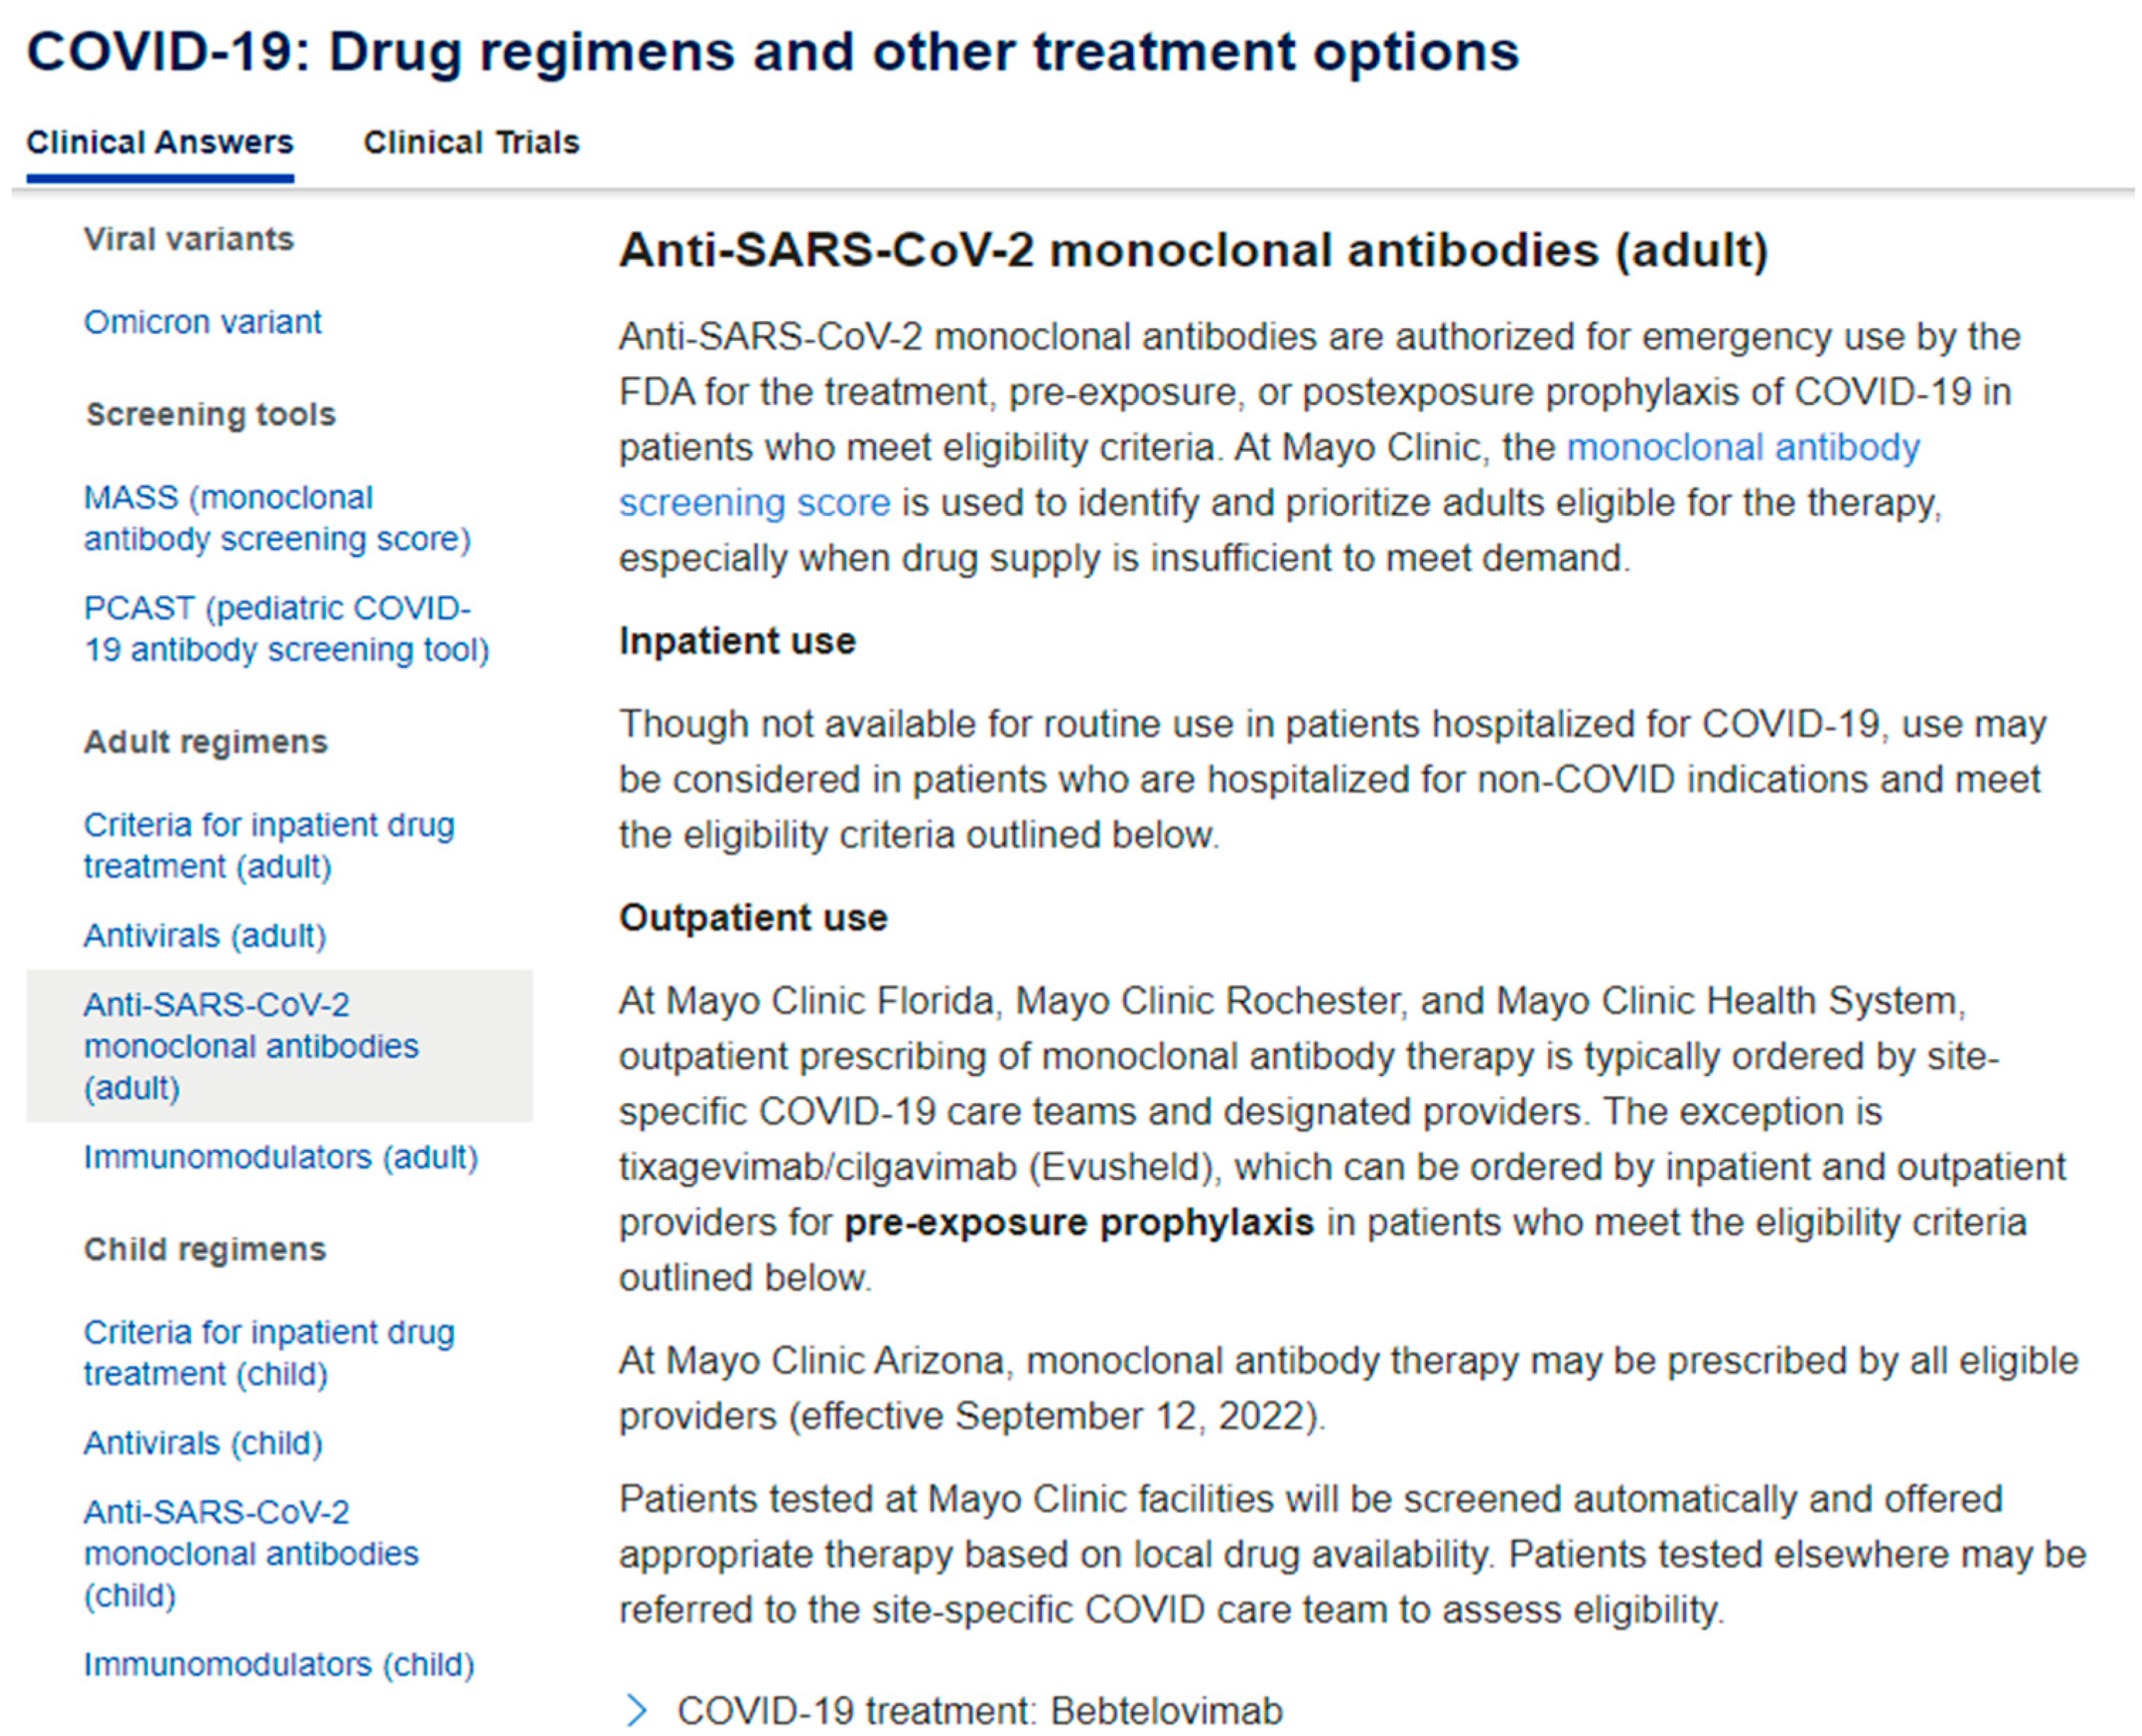Expand COVID-19 treatment: Bebtelovimab chevron
2142x1736 pixels.
[x=636, y=1709]
